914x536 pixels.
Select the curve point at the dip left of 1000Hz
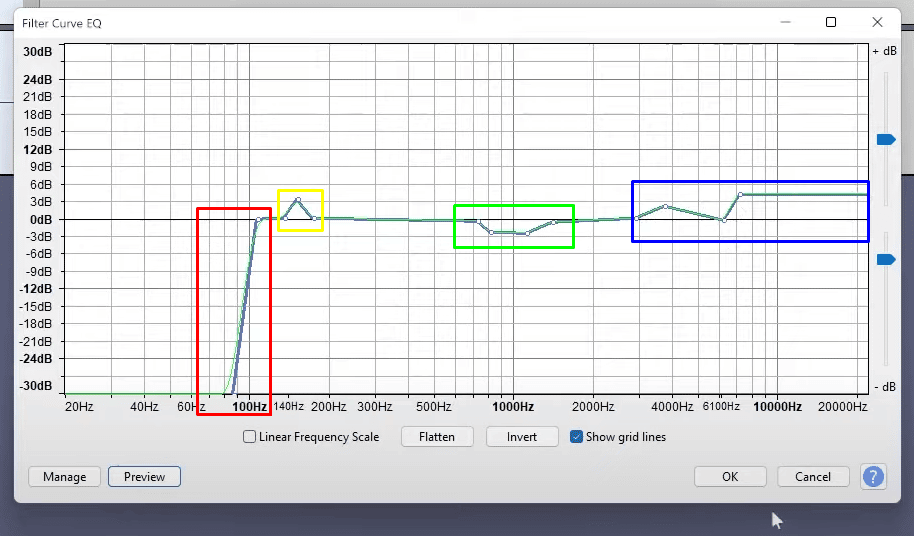(x=491, y=232)
